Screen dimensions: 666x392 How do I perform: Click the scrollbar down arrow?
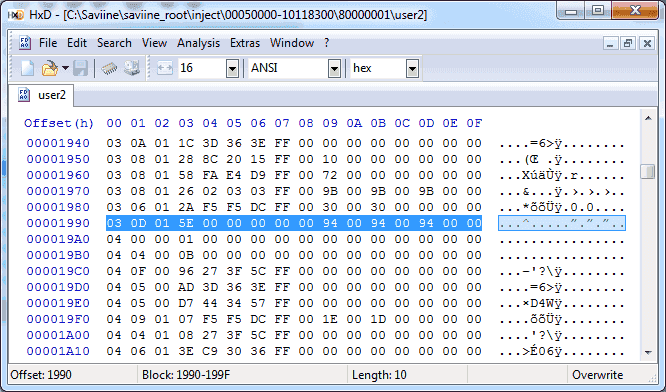click(x=648, y=353)
